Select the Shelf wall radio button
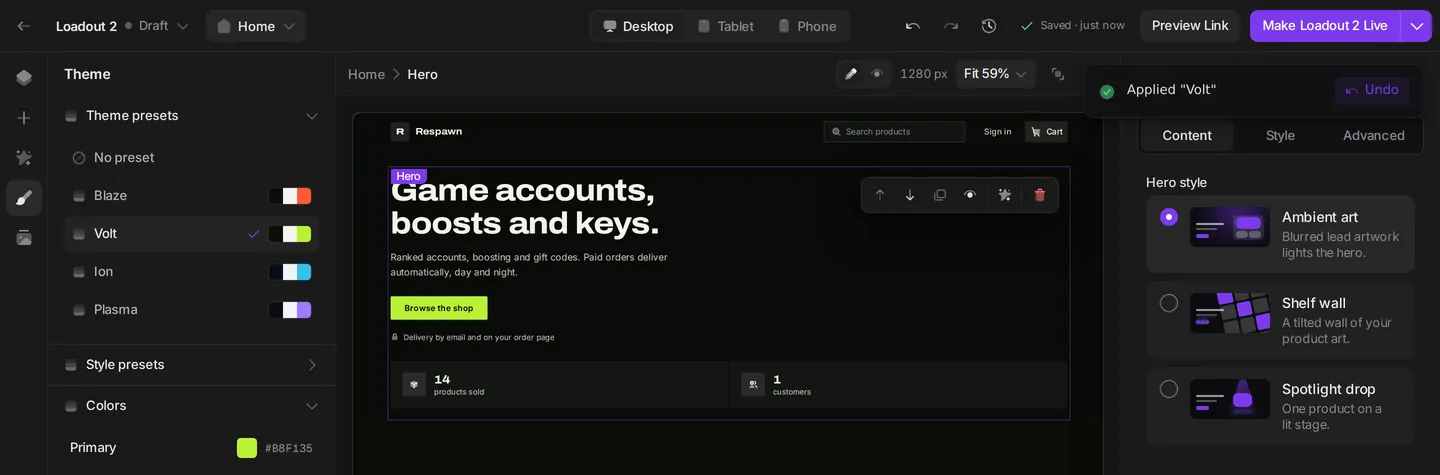This screenshot has width=1440, height=475. click(1169, 303)
